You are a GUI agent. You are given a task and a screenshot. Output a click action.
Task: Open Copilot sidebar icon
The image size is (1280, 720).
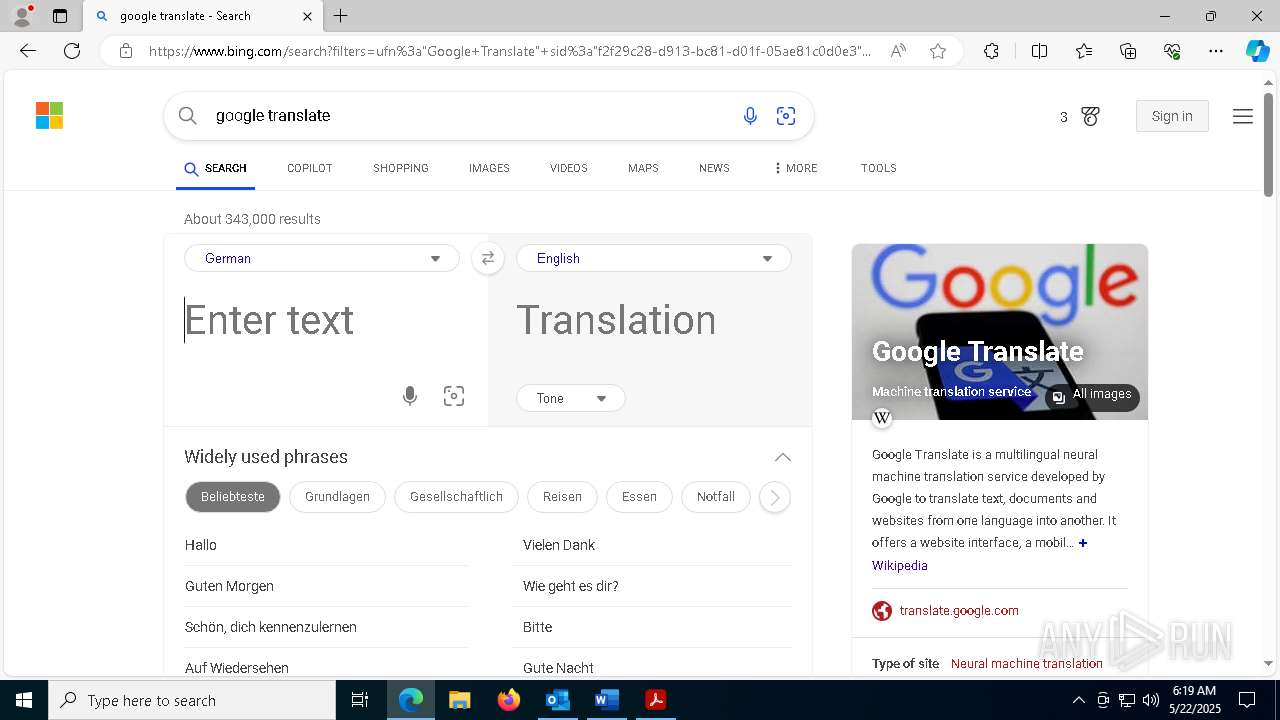(x=1257, y=51)
